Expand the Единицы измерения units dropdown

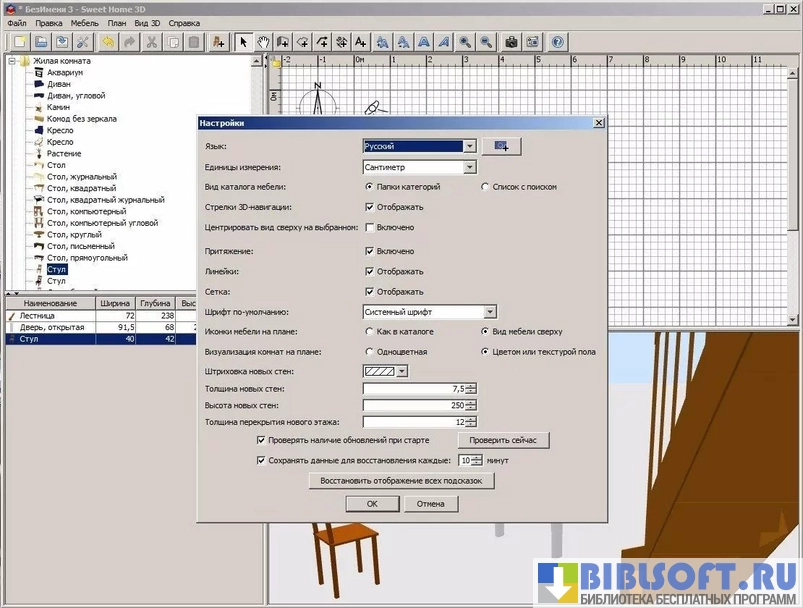click(469, 168)
